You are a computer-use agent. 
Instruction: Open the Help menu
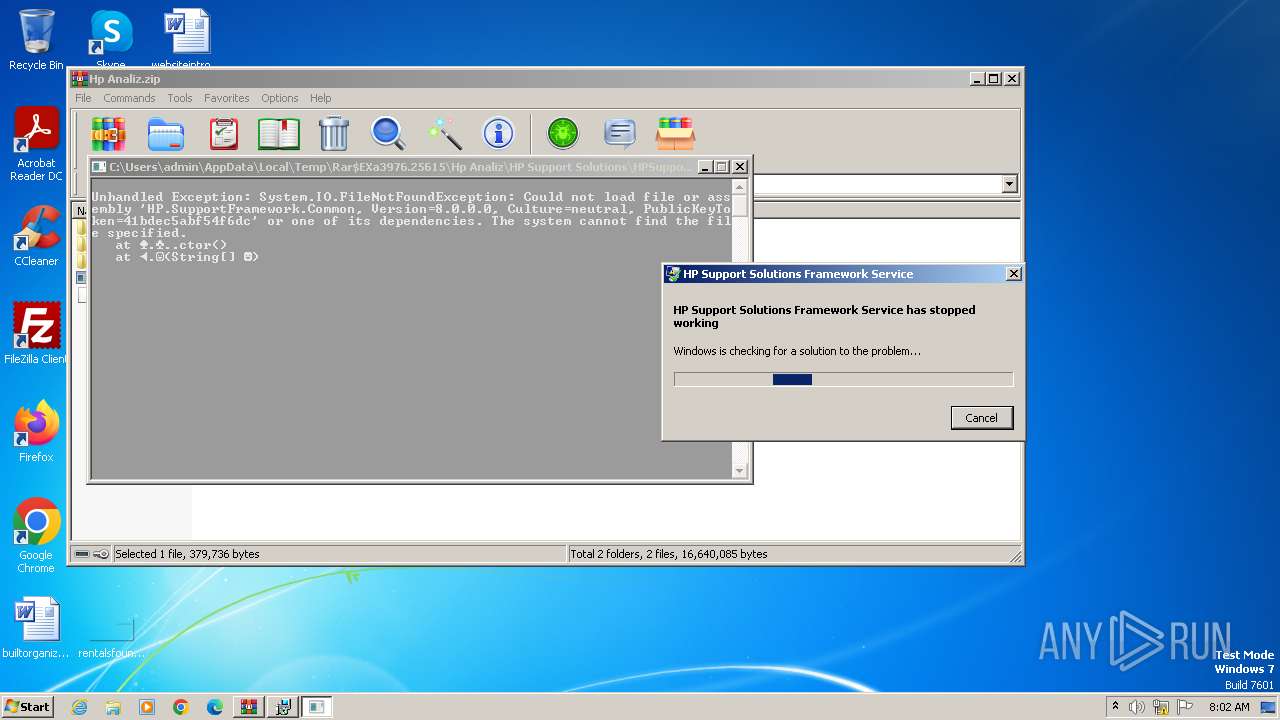point(320,98)
